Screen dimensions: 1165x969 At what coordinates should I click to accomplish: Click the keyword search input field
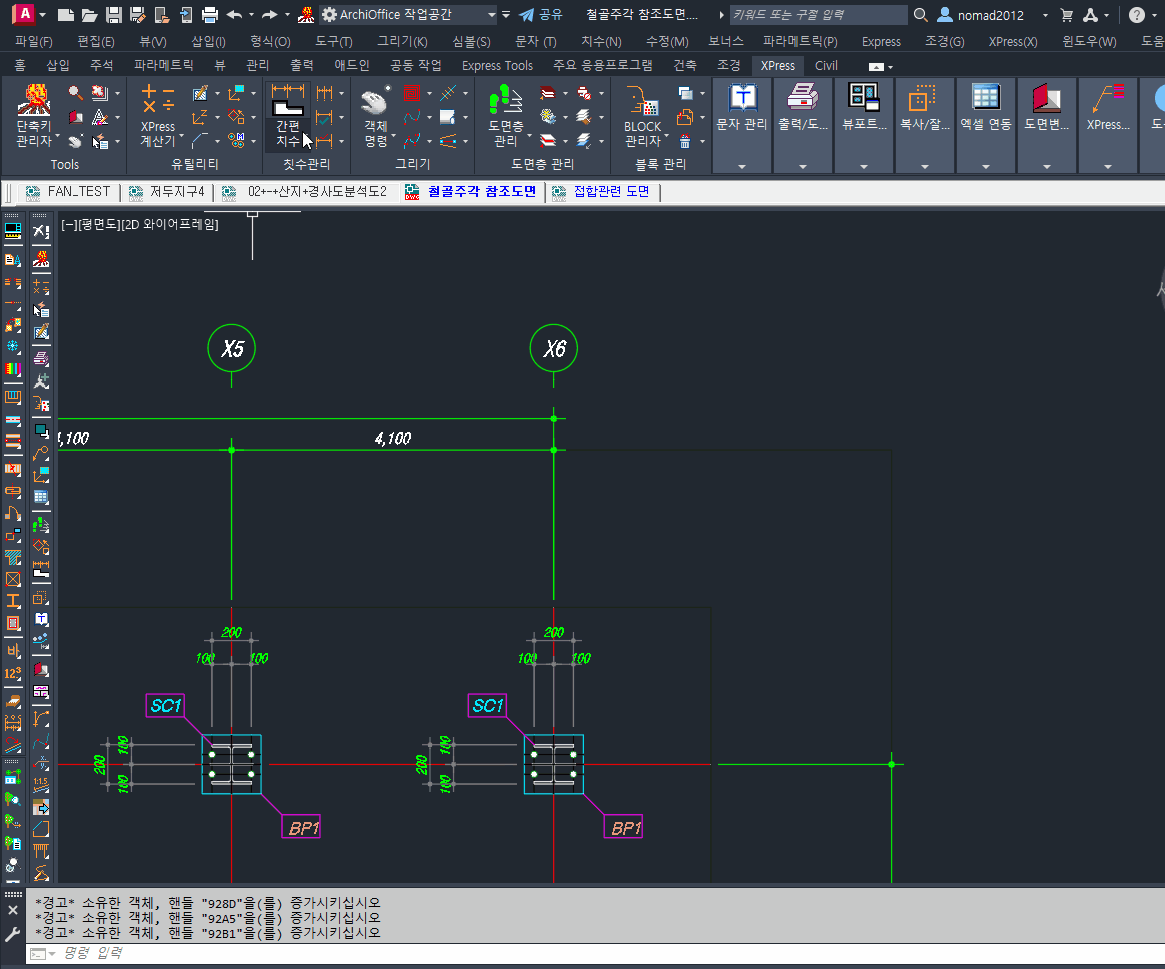(818, 15)
